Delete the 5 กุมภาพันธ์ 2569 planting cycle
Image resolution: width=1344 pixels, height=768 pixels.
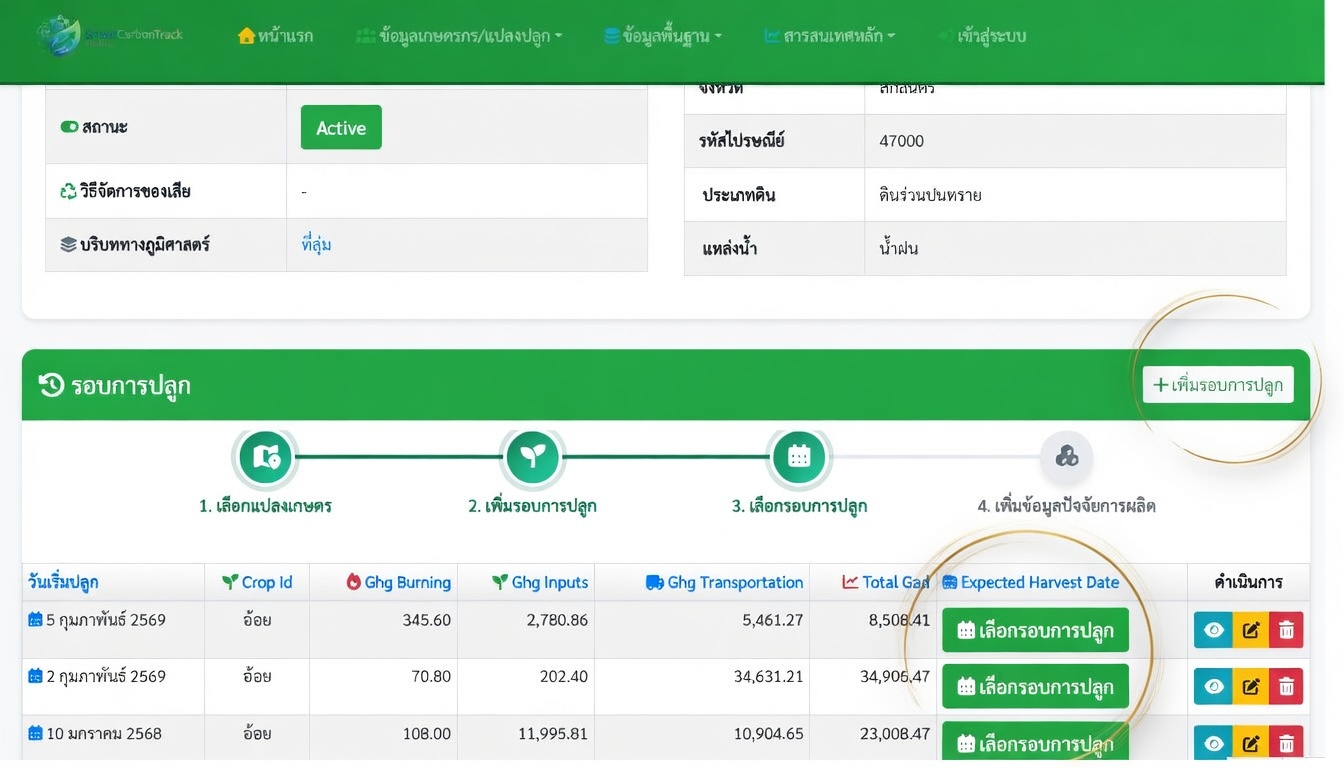pos(1286,630)
